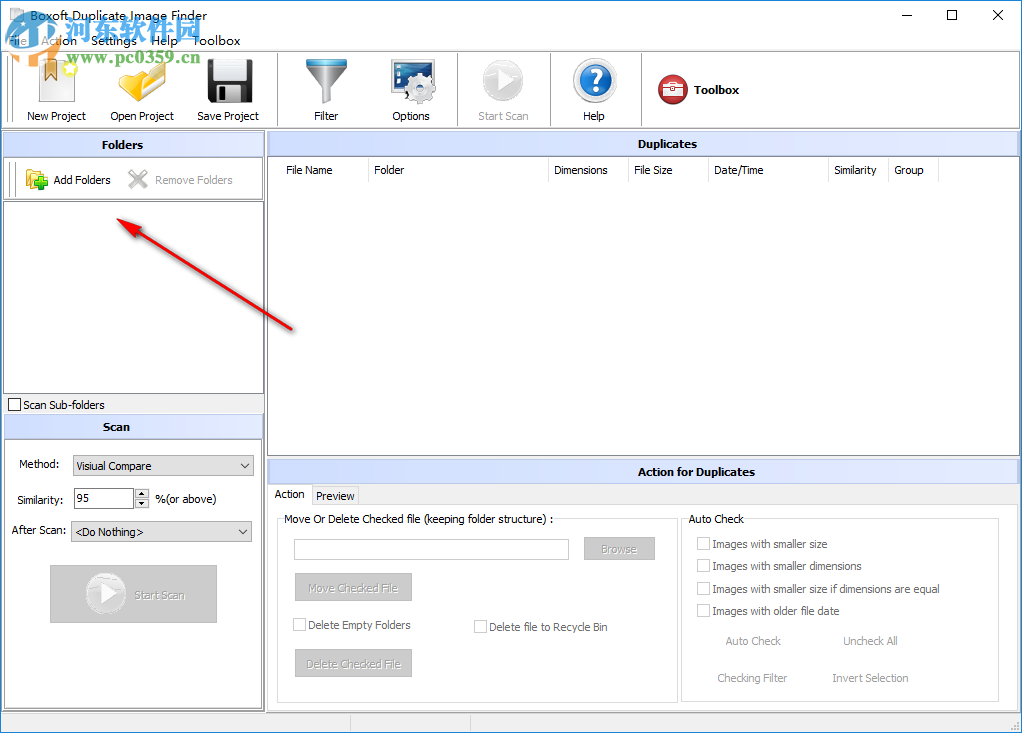Viewport: 1022px width, 733px height.
Task: Open a project with the Open Project icon
Action: click(141, 88)
